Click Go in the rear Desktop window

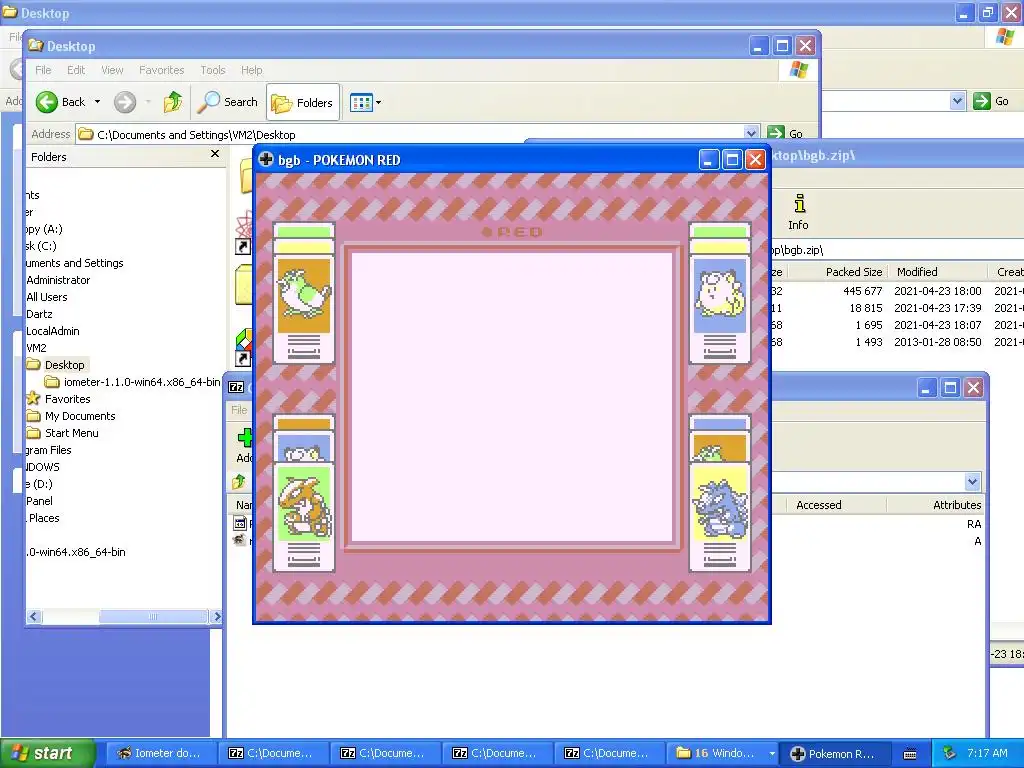991,101
